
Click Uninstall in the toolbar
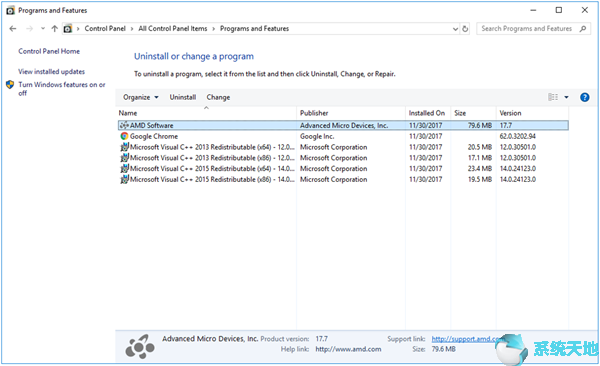(183, 97)
